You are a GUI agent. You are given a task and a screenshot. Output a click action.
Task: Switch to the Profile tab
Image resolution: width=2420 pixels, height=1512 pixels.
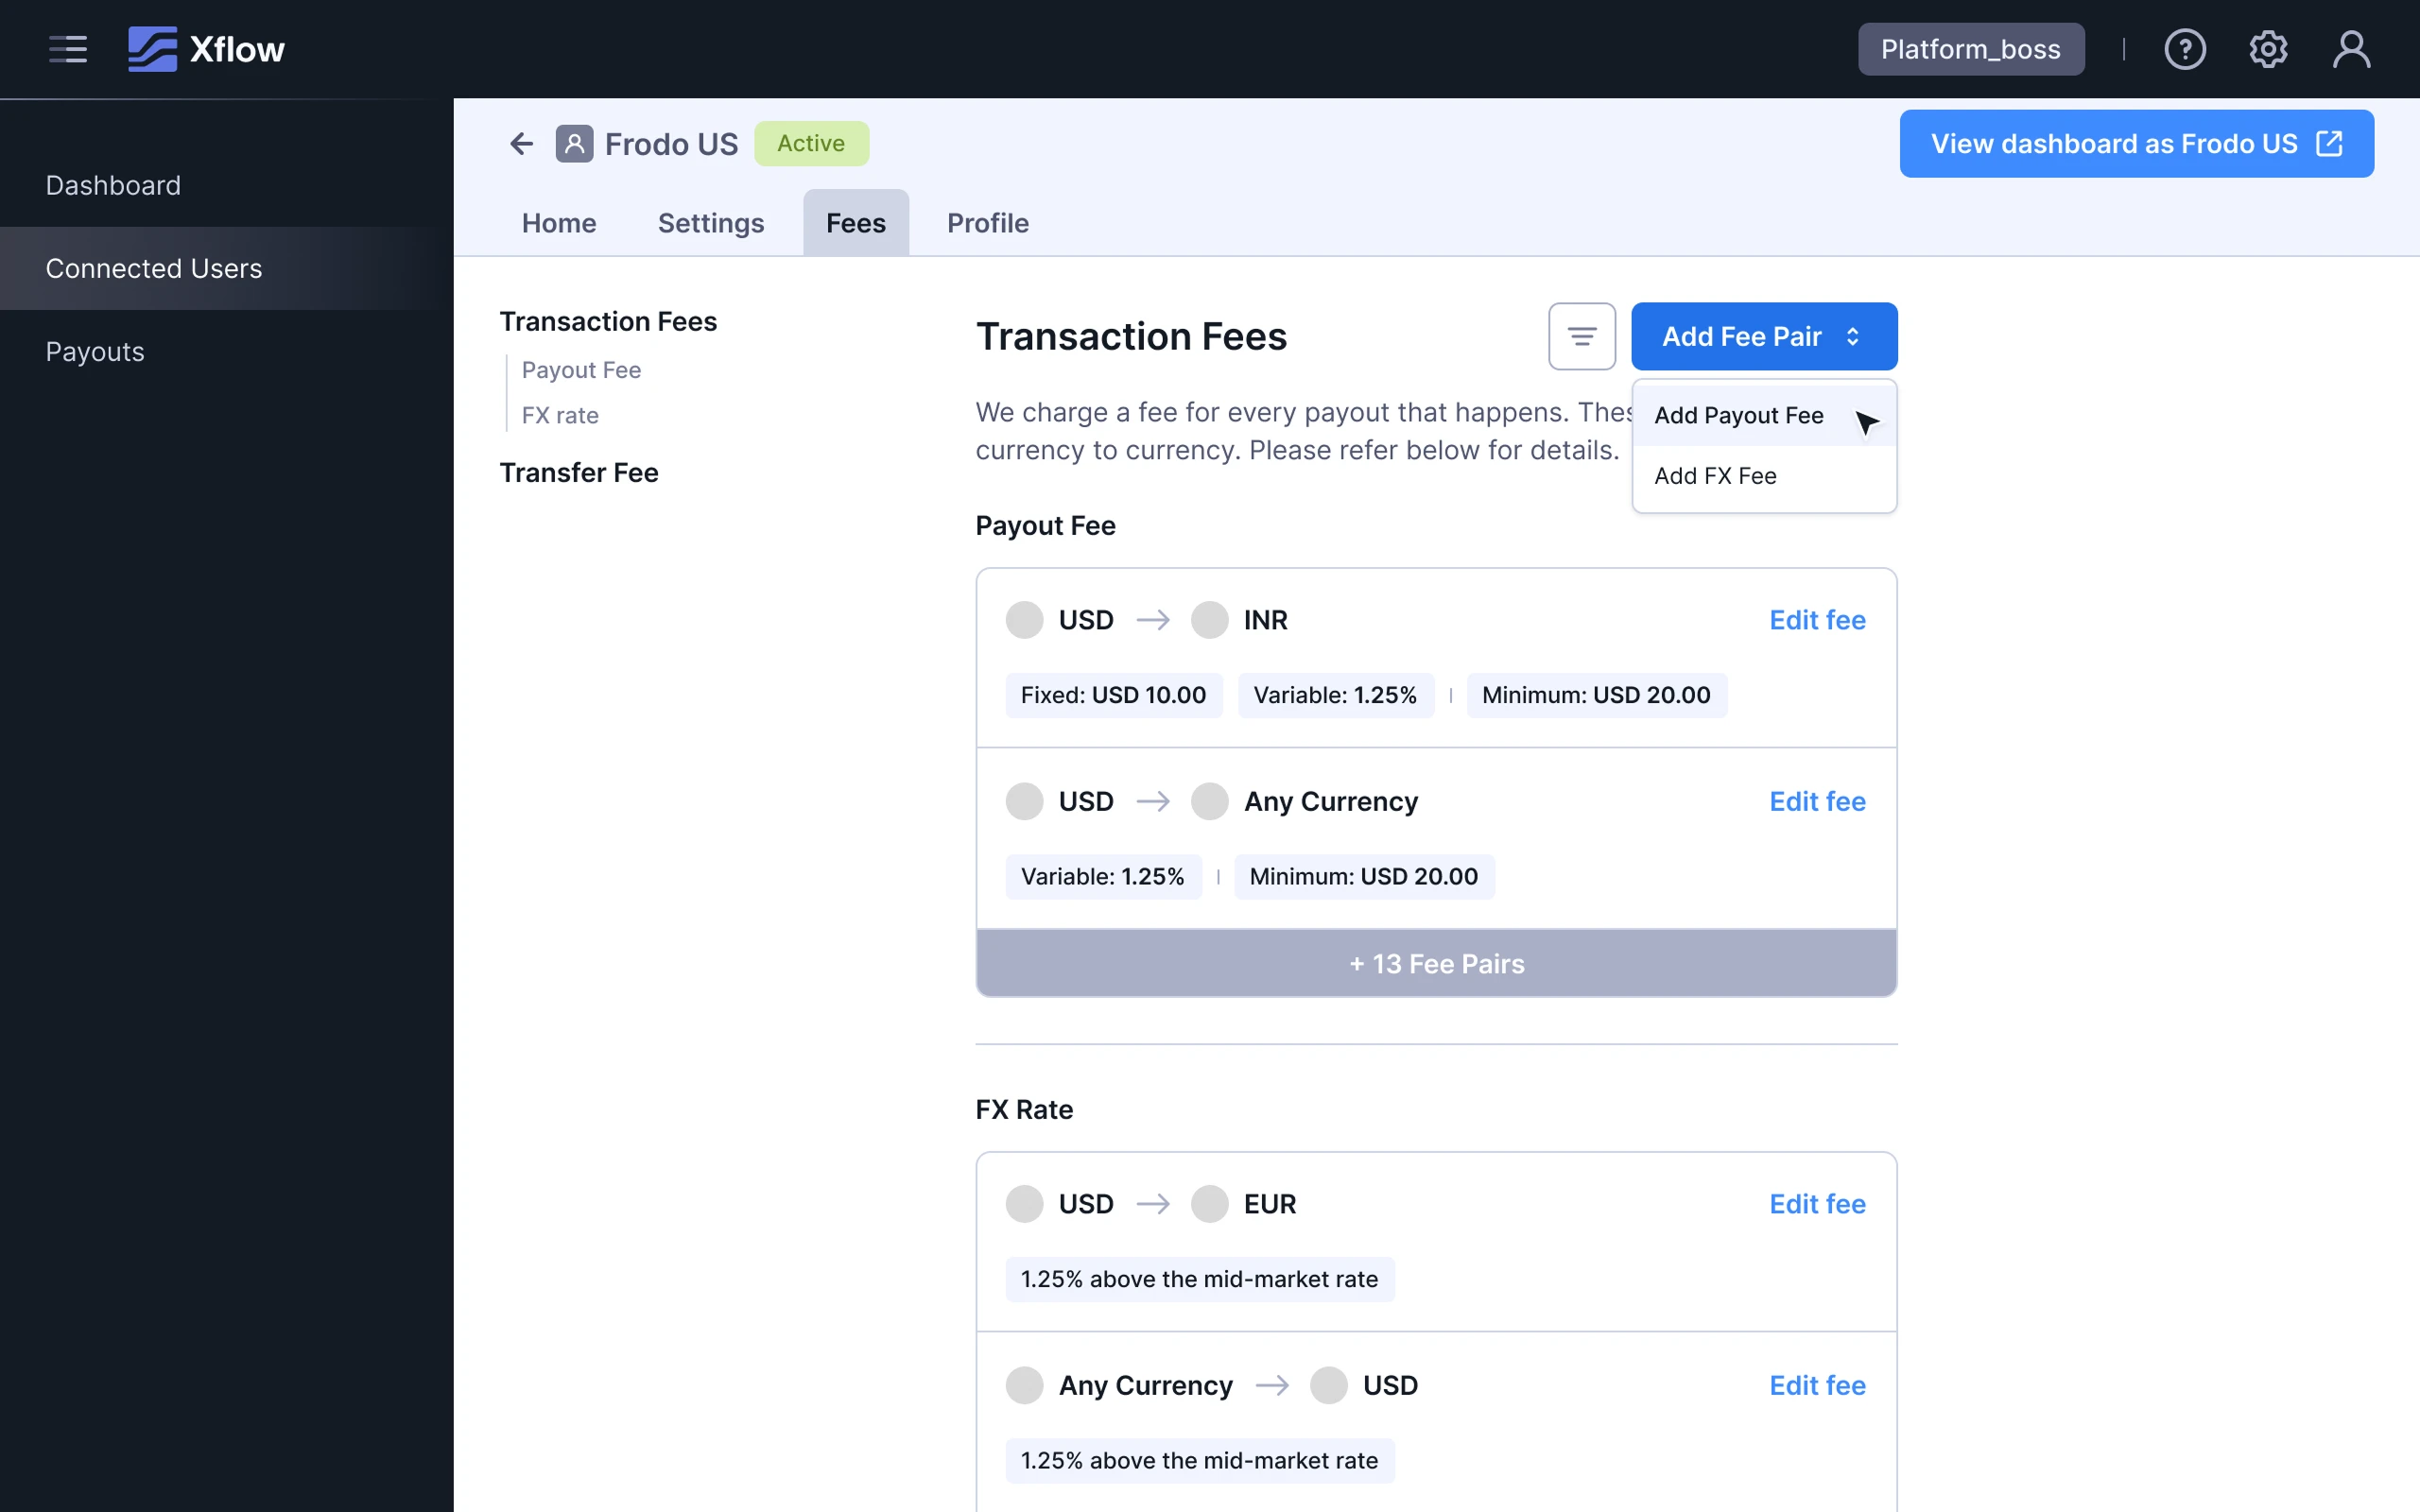click(987, 222)
